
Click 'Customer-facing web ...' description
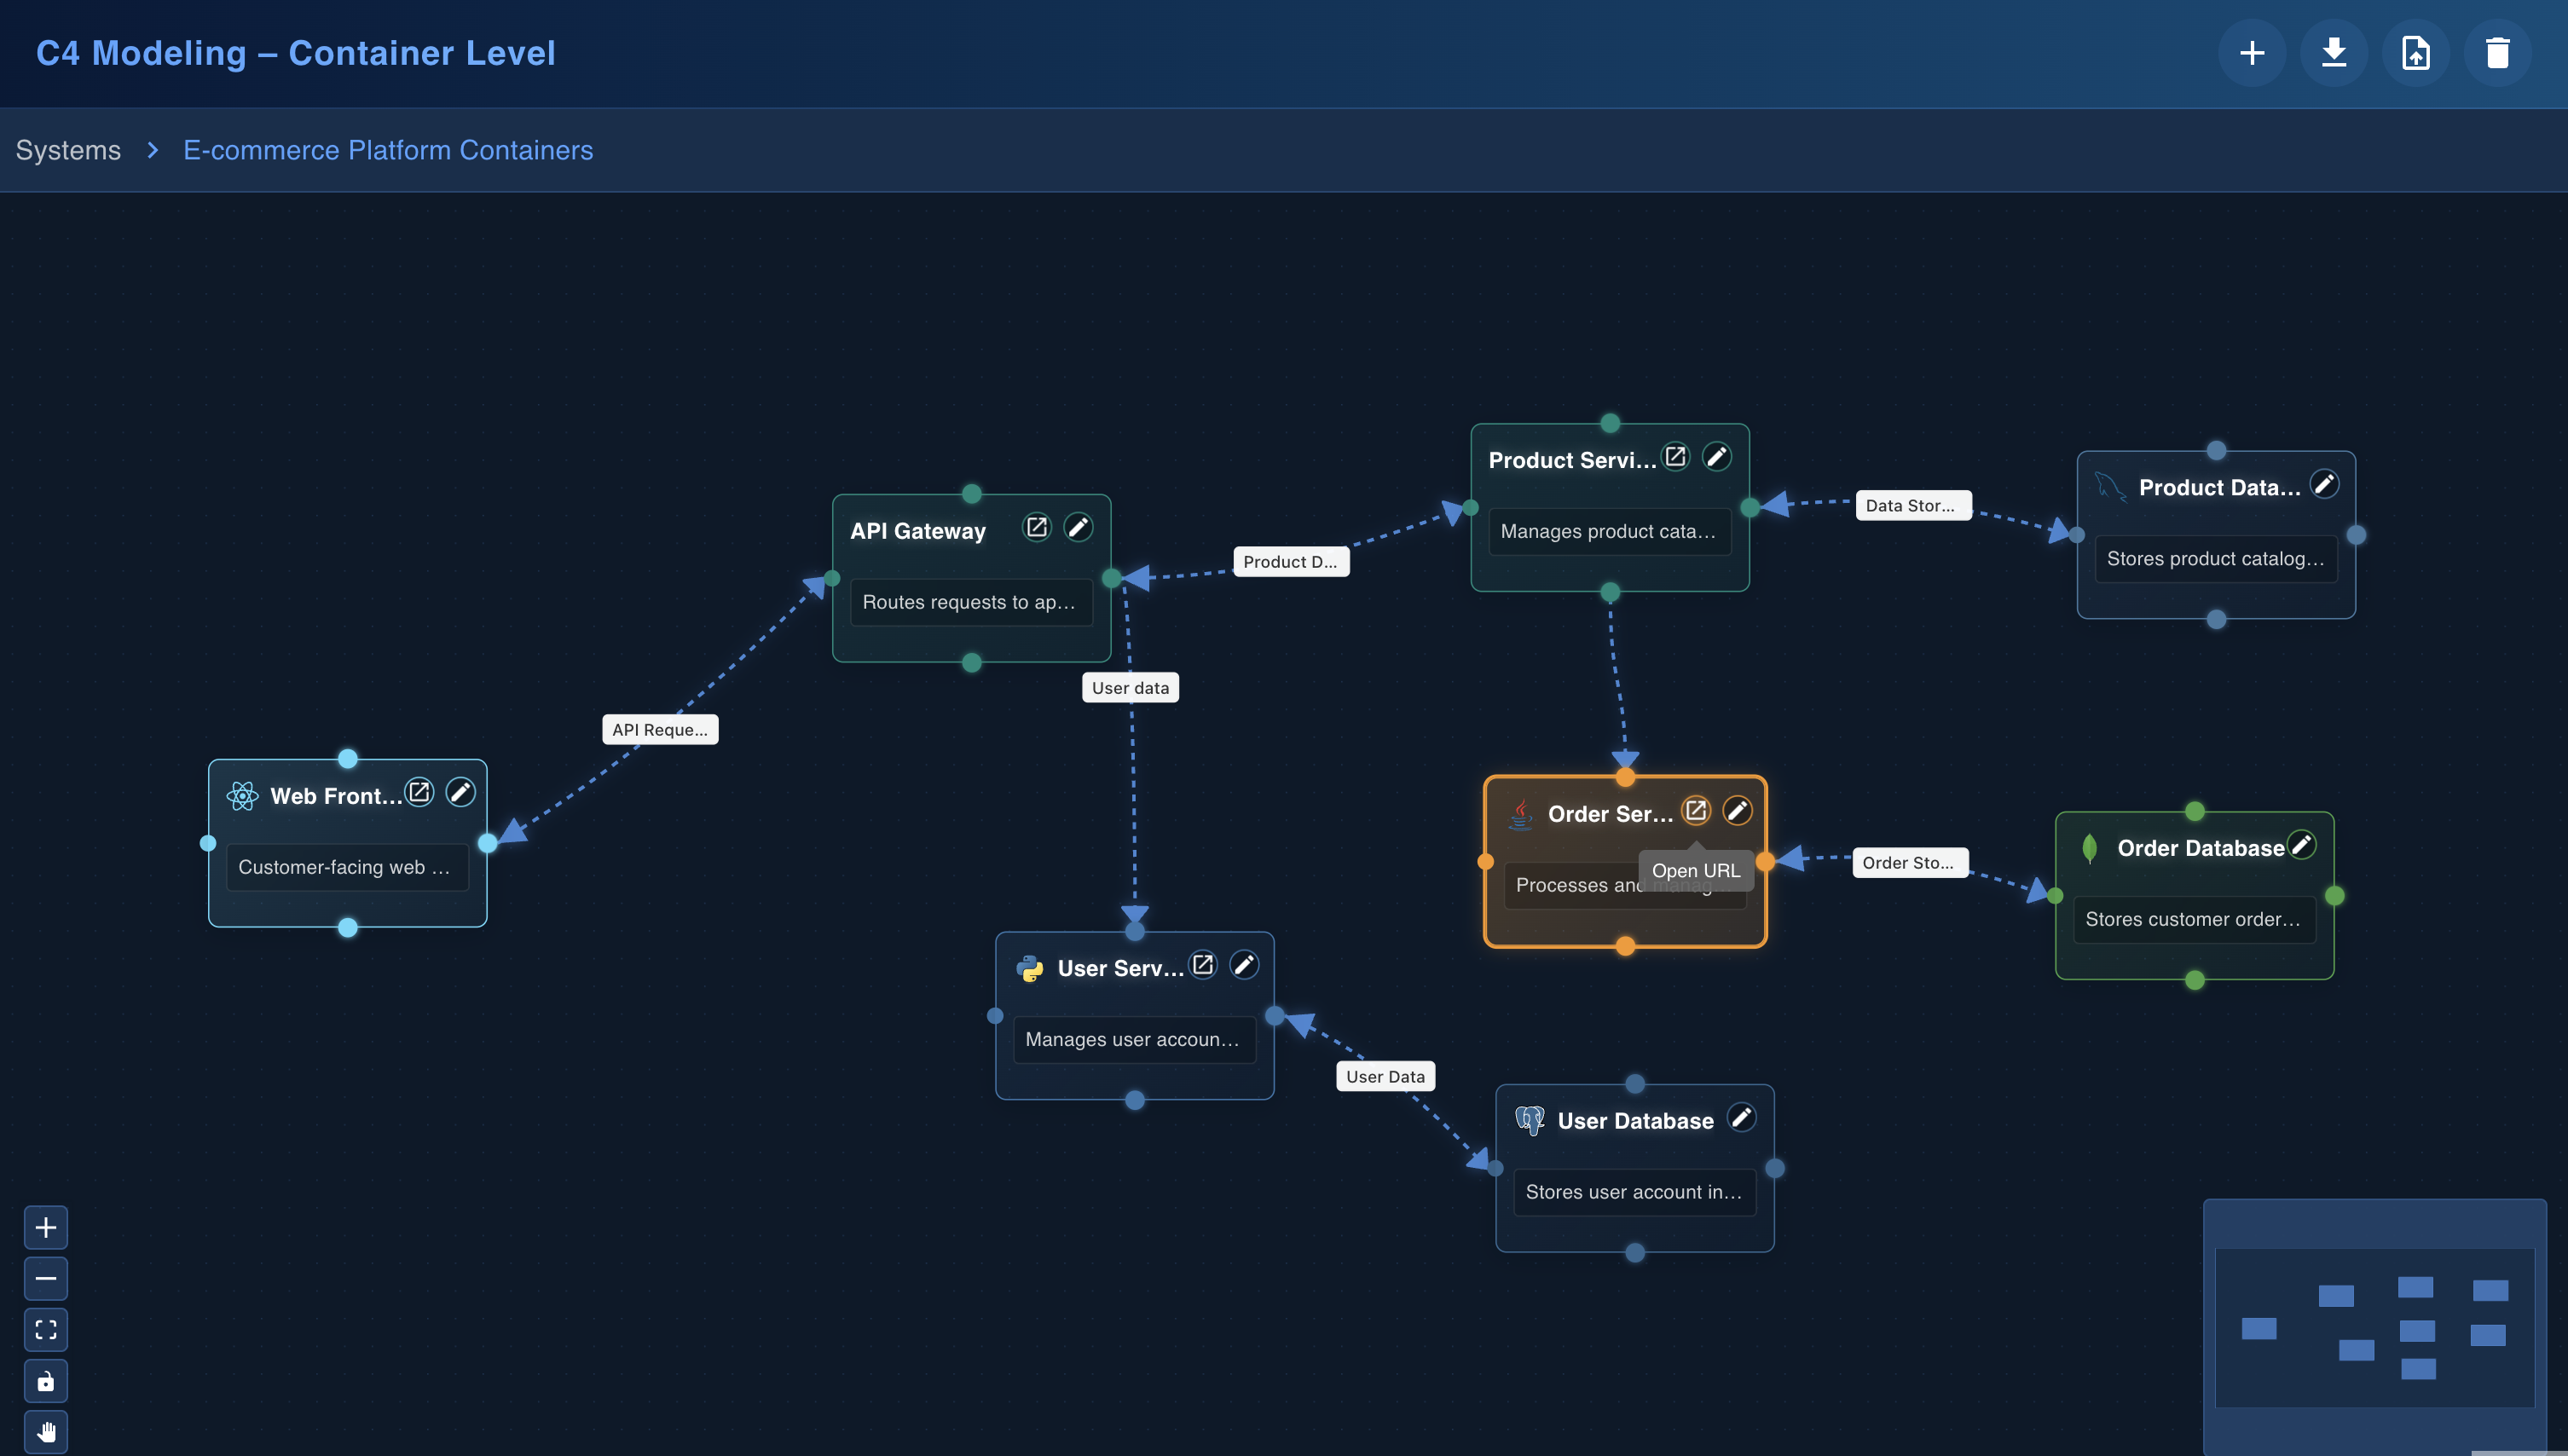347,867
